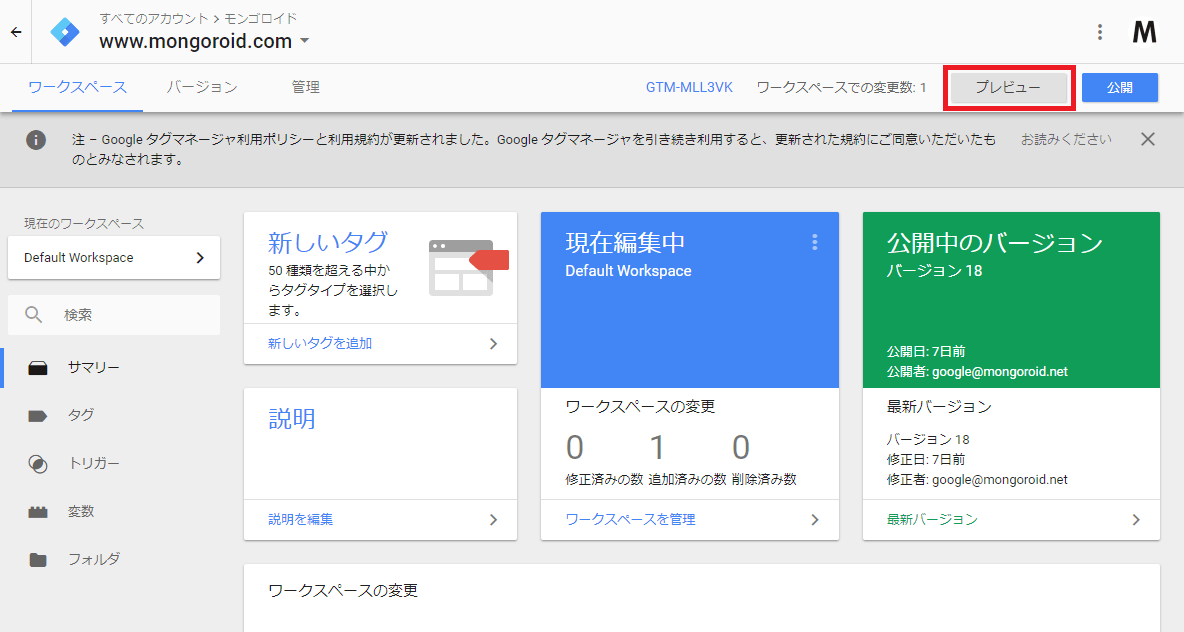This screenshot has height=632, width=1184.
Task: Select 変数 in the sidebar
Action: click(x=81, y=511)
